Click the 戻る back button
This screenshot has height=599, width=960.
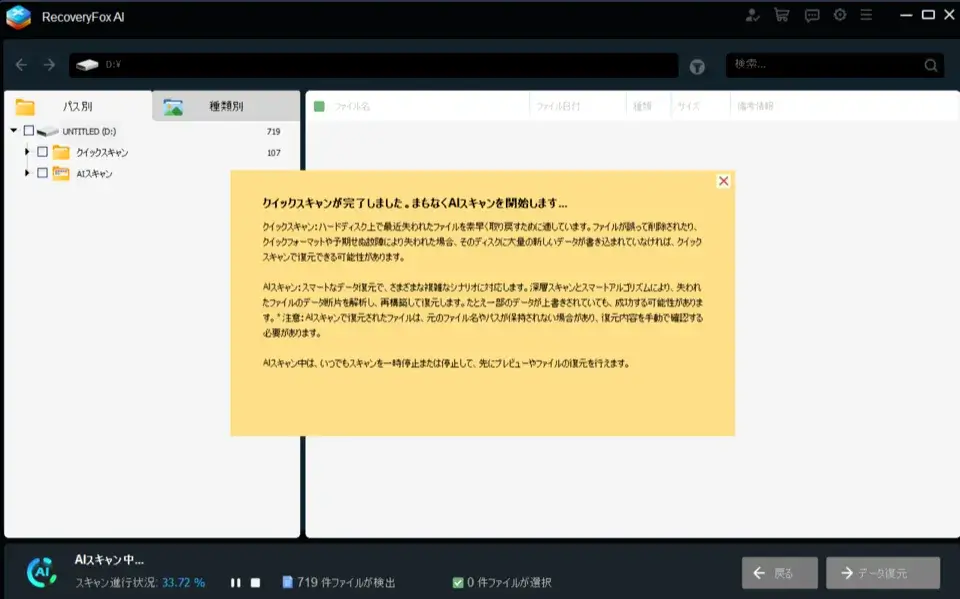tap(779, 573)
